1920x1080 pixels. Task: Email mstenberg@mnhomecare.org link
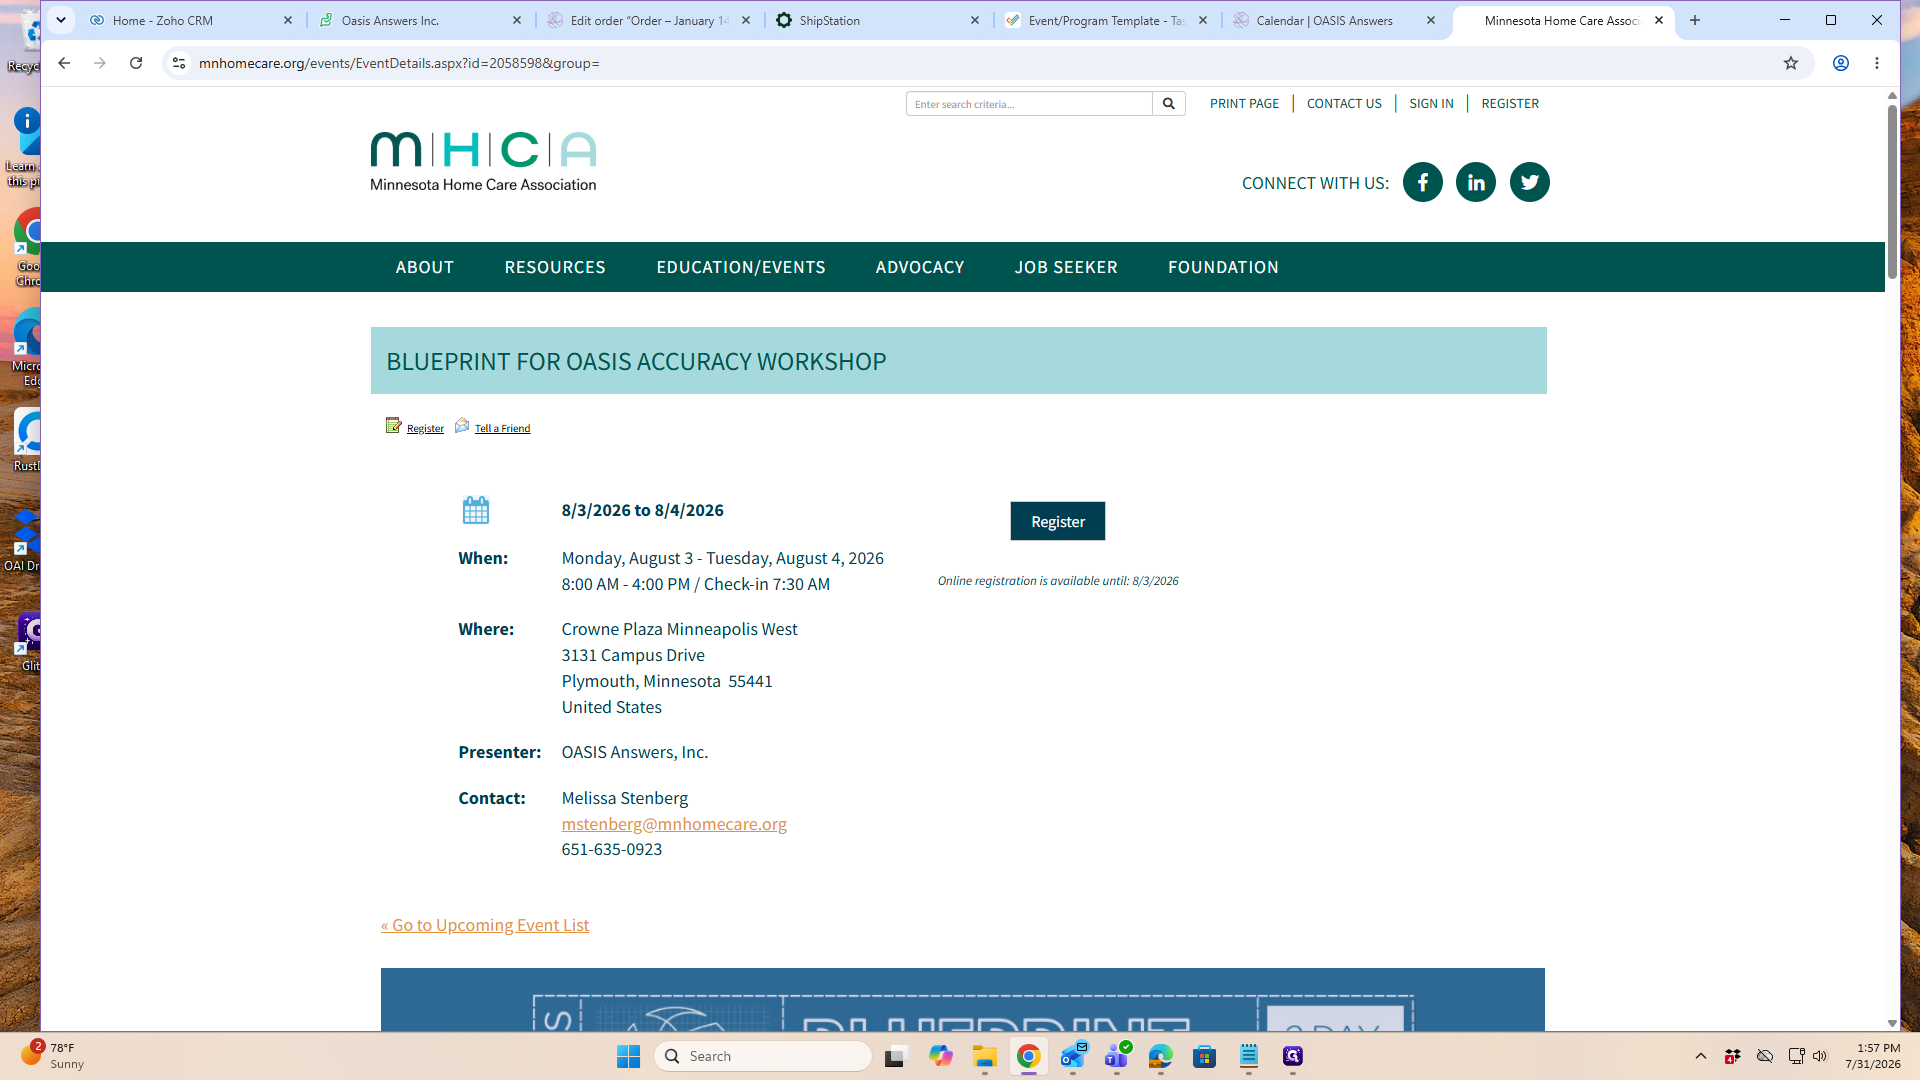pyautogui.click(x=674, y=824)
